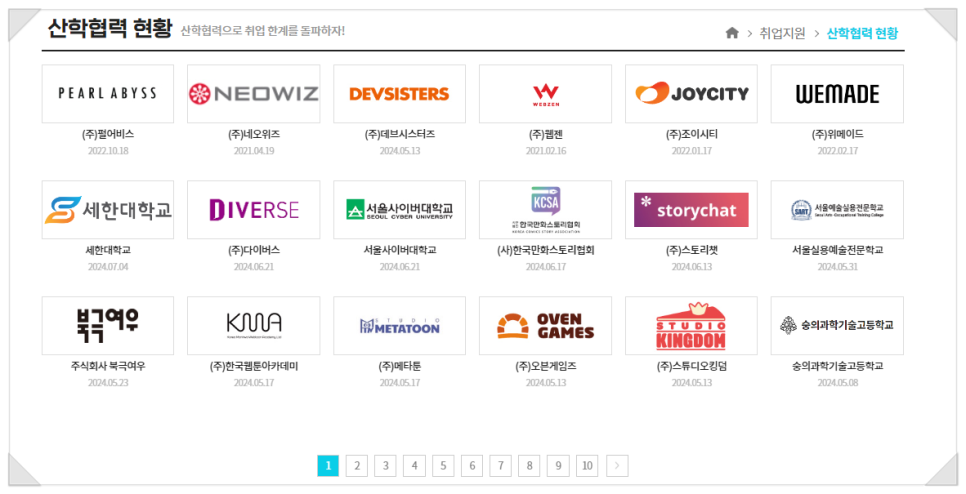The height and width of the screenshot is (494, 966).
Task: Go to home via breadcrumb house icon
Action: [x=732, y=33]
